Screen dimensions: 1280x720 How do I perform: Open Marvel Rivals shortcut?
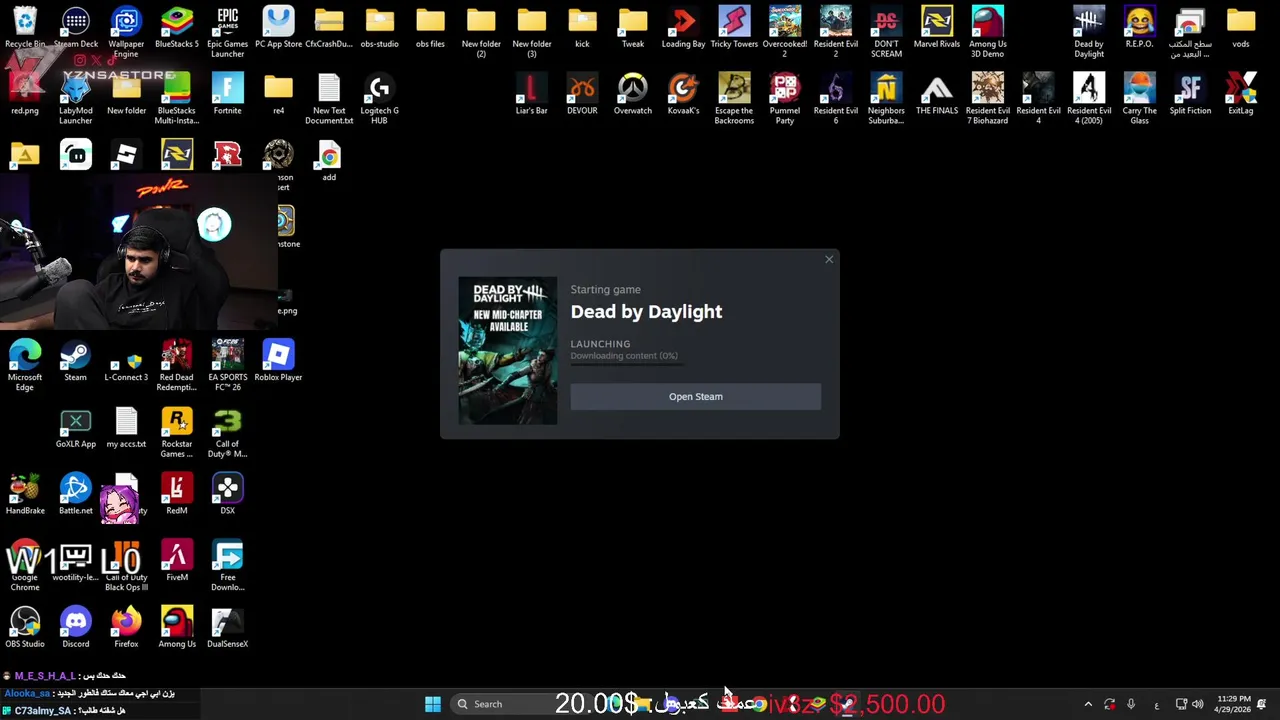[x=937, y=27]
